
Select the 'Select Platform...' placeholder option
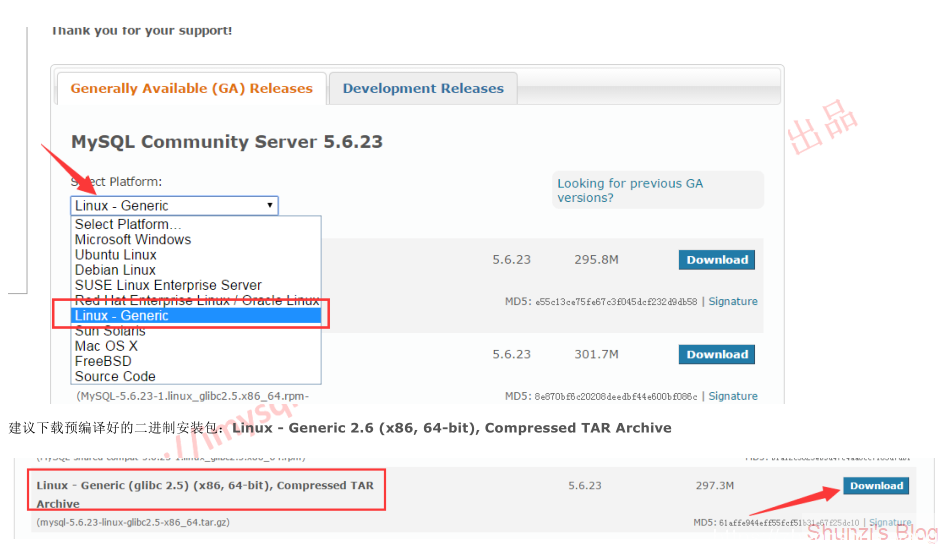[x=128, y=224]
